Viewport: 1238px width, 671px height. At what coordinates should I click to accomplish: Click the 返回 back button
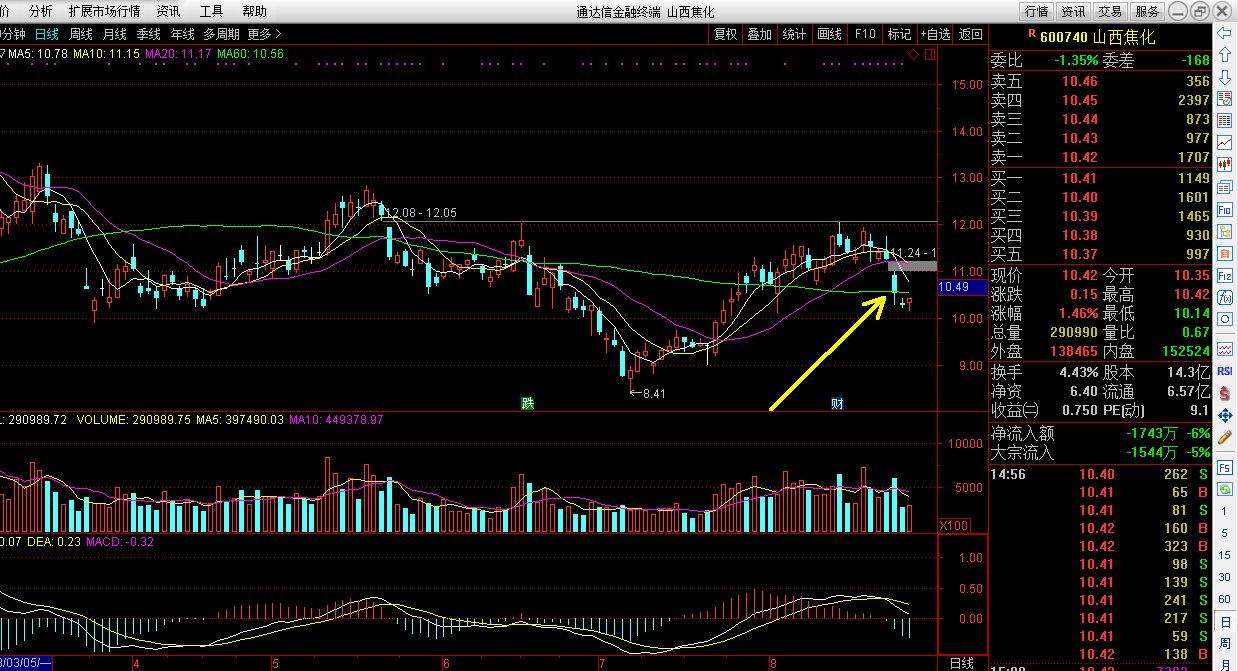click(x=970, y=34)
